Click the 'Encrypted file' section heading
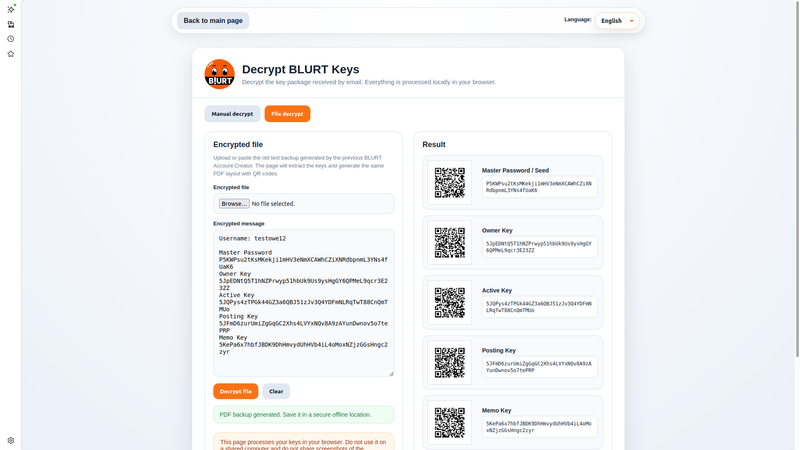 pyautogui.click(x=238, y=144)
